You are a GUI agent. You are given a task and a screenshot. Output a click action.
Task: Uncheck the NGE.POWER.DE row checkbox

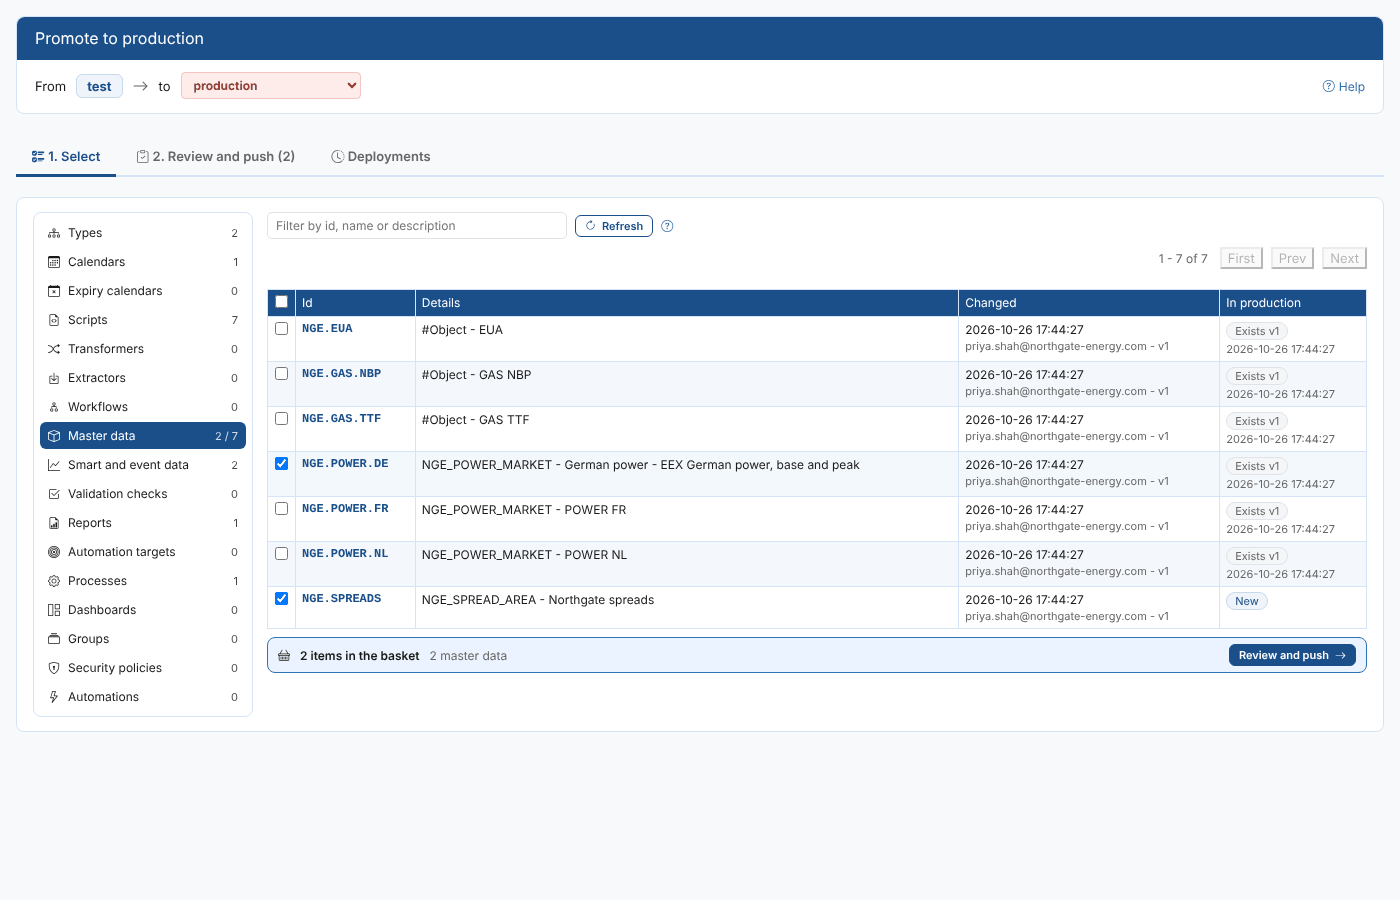[281, 464]
